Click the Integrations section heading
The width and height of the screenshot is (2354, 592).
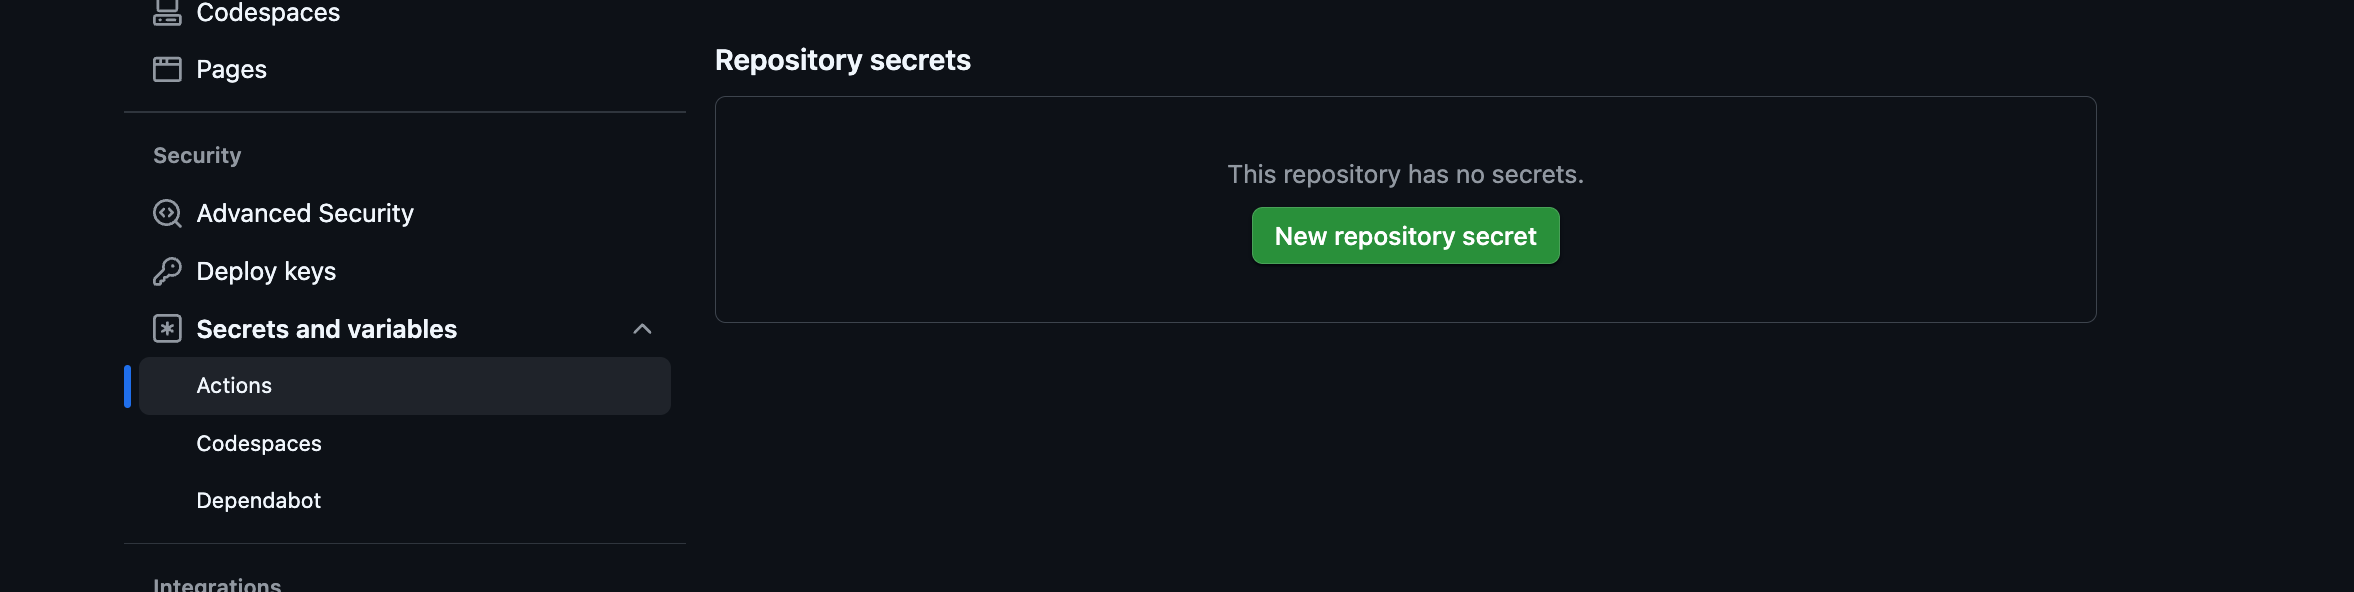217,584
